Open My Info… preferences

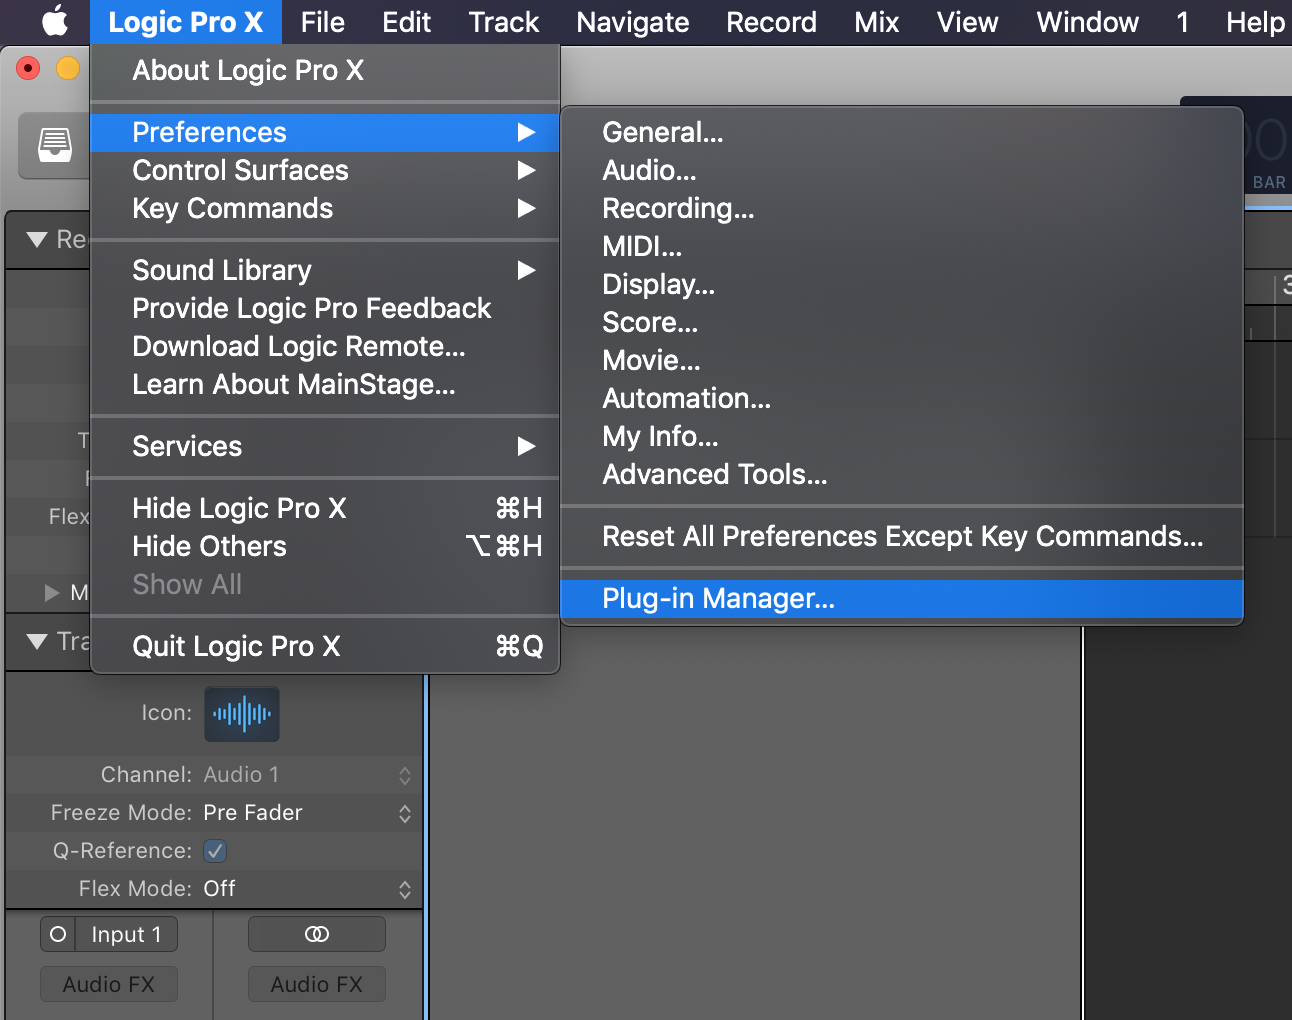coord(902,437)
